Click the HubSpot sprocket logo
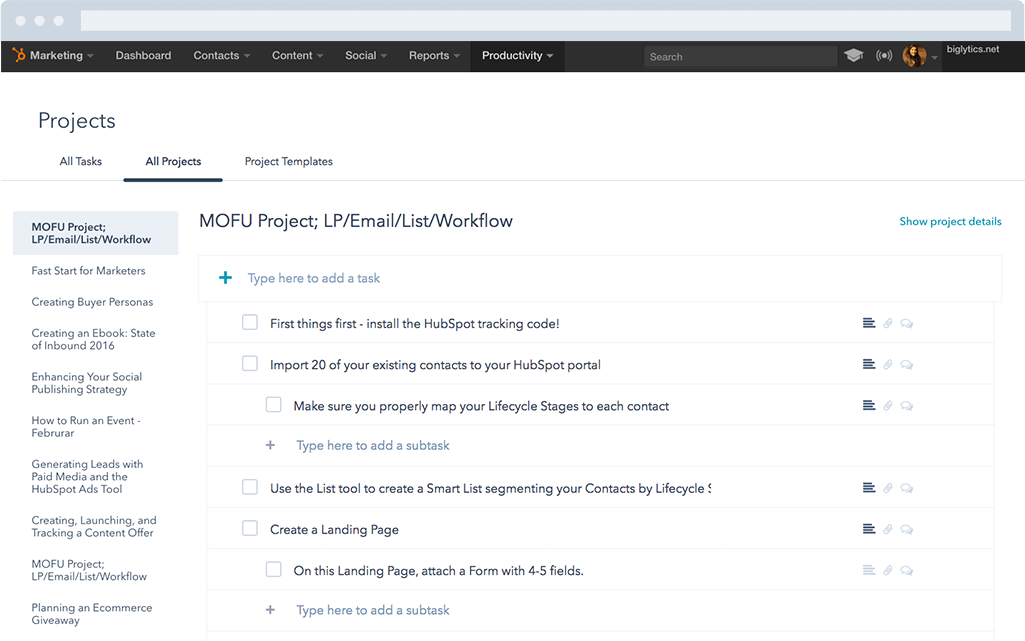 [18, 56]
